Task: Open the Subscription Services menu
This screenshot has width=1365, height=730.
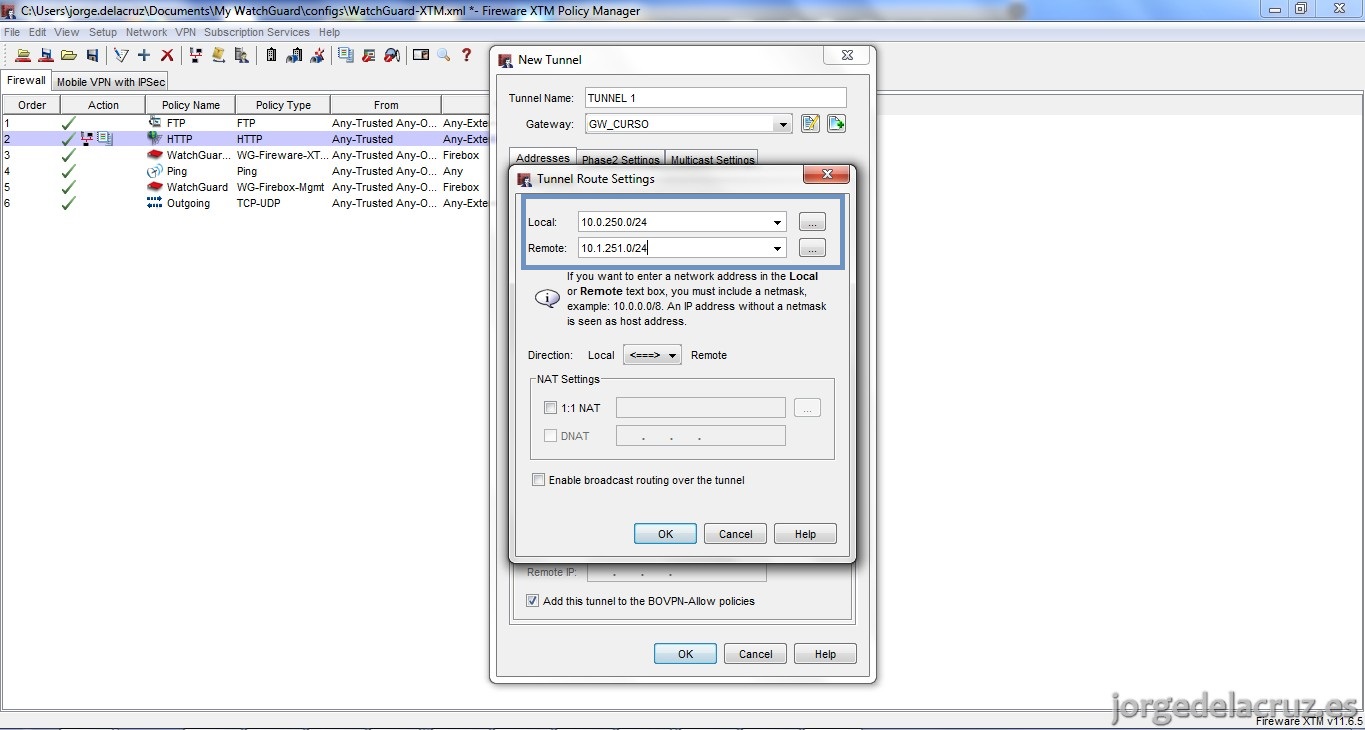Action: (257, 32)
